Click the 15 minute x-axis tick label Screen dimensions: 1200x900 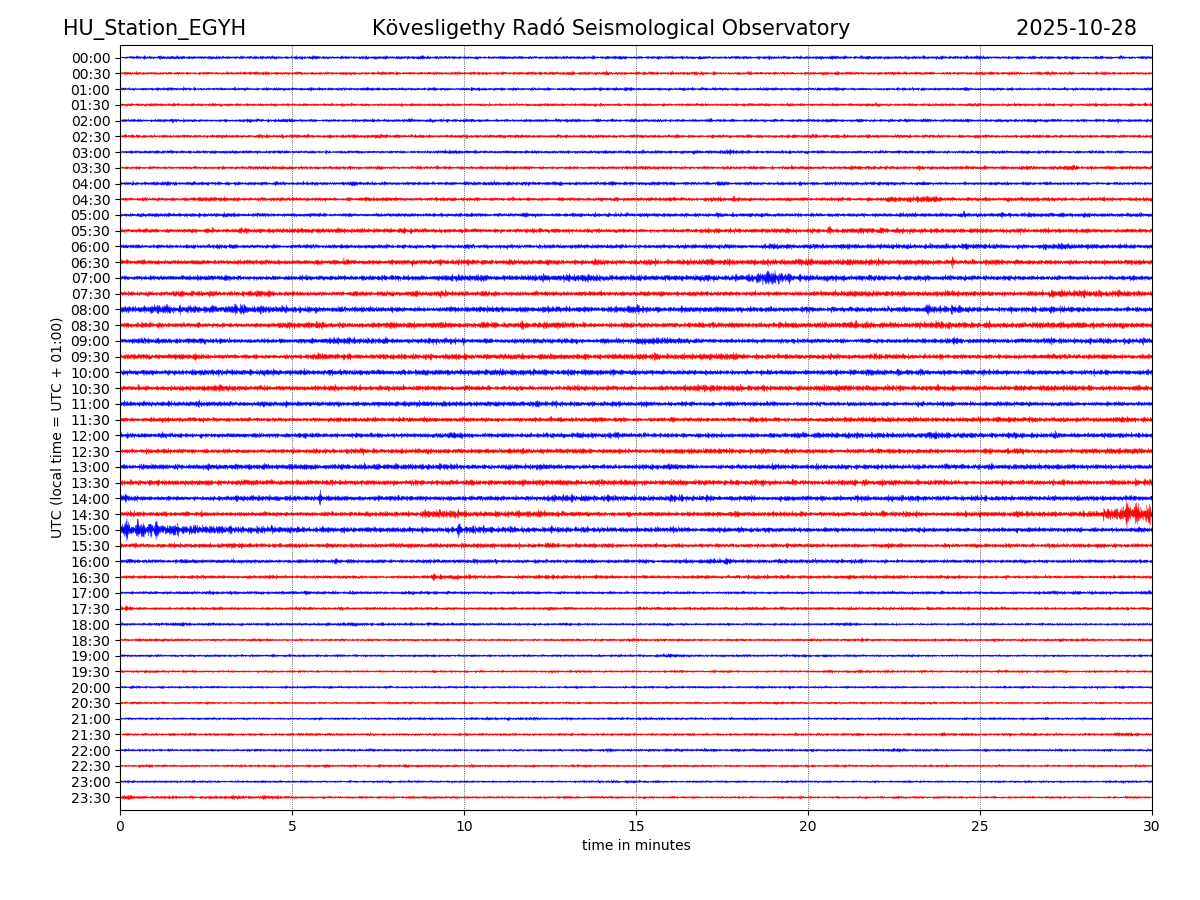(x=636, y=826)
